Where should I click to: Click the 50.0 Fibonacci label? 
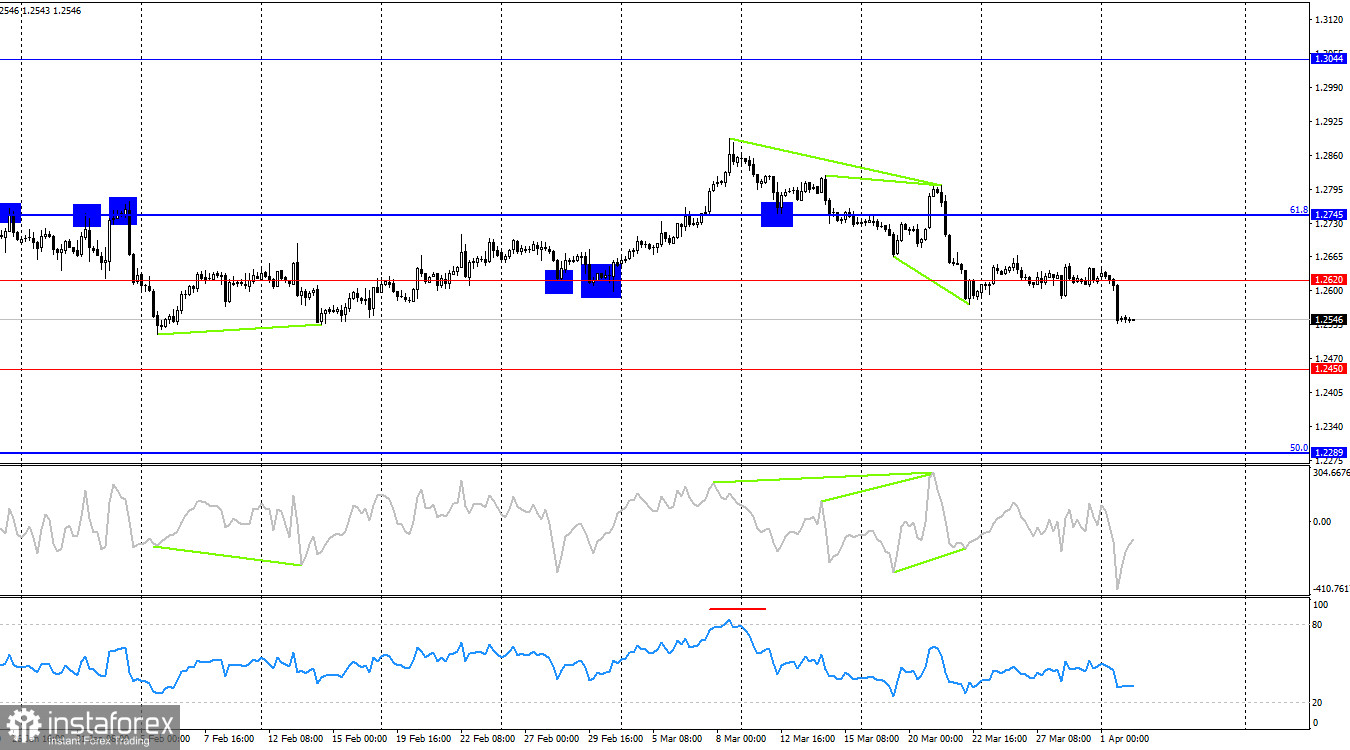[x=1298, y=447]
